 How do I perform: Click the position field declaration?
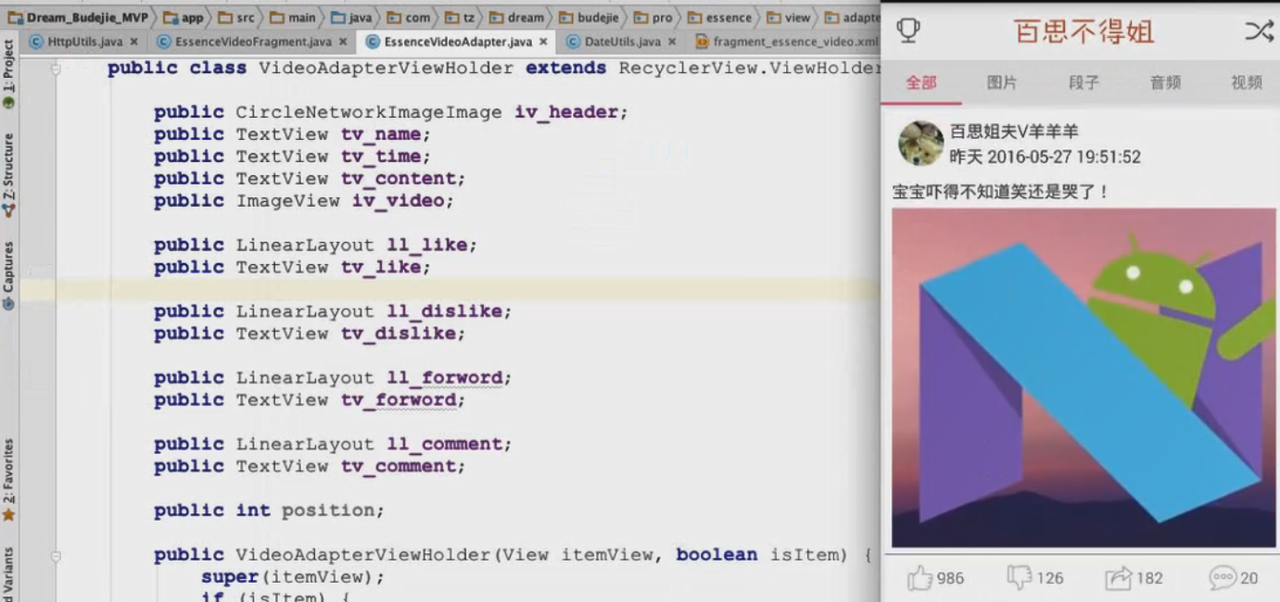coord(269,510)
